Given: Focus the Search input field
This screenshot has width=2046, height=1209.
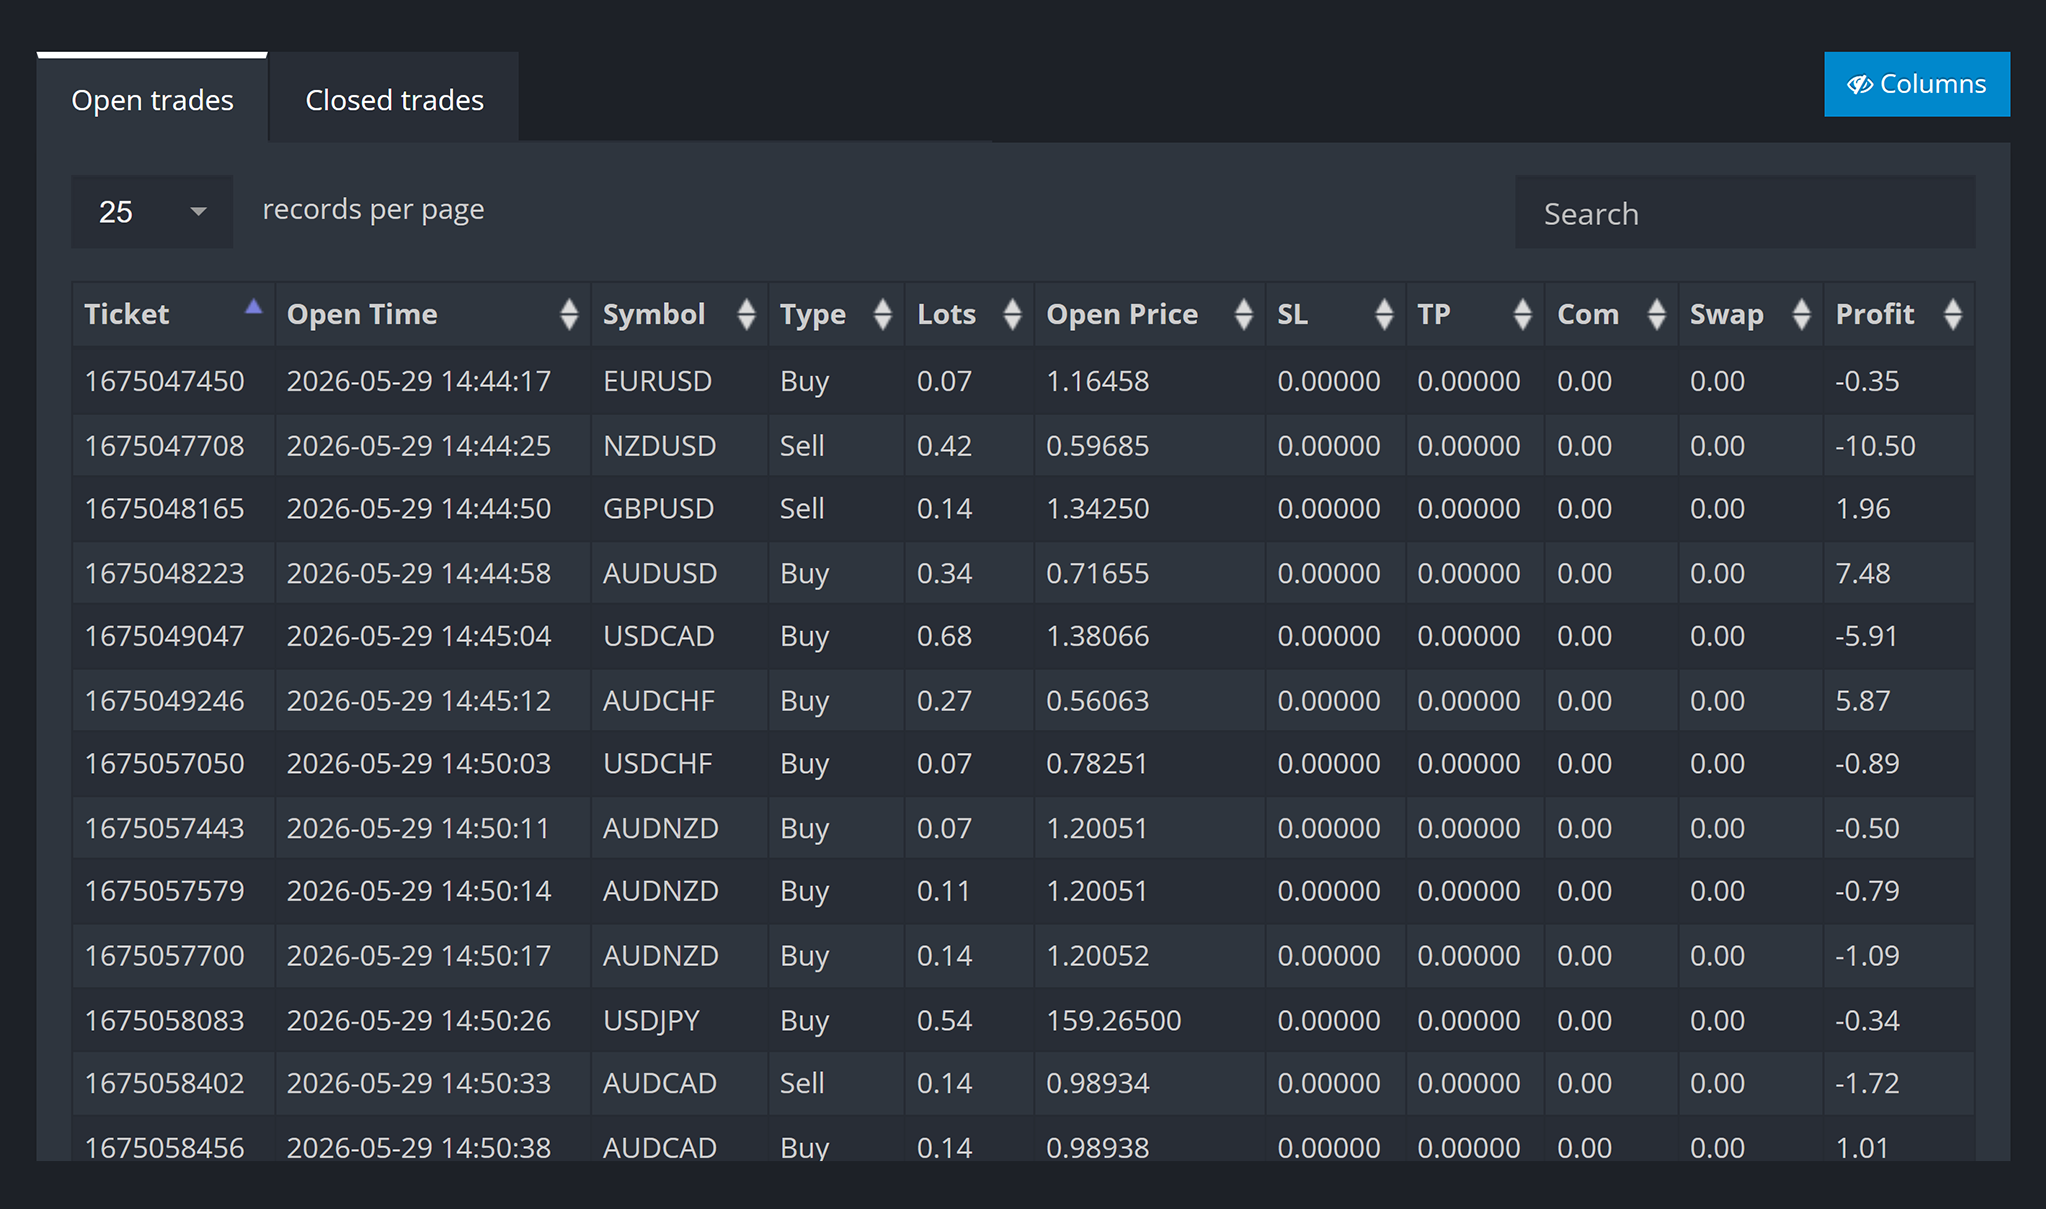Looking at the screenshot, I should click(x=1744, y=212).
